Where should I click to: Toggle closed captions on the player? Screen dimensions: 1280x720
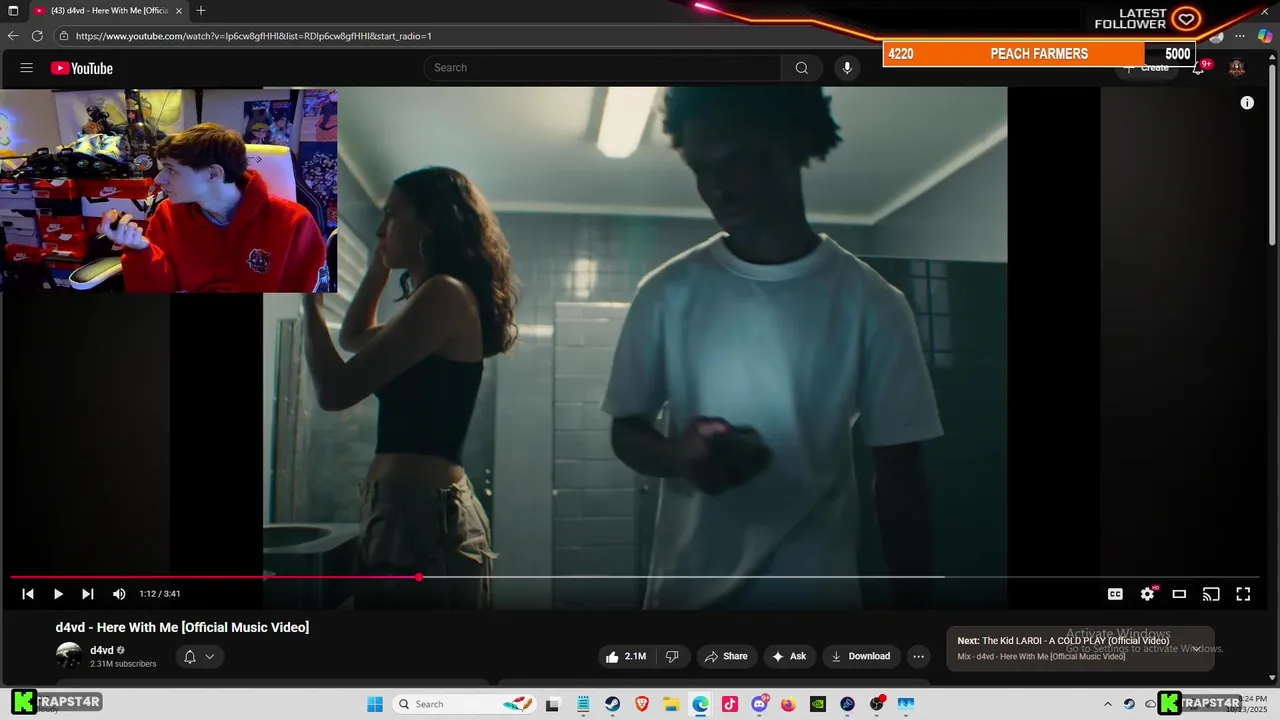1115,594
